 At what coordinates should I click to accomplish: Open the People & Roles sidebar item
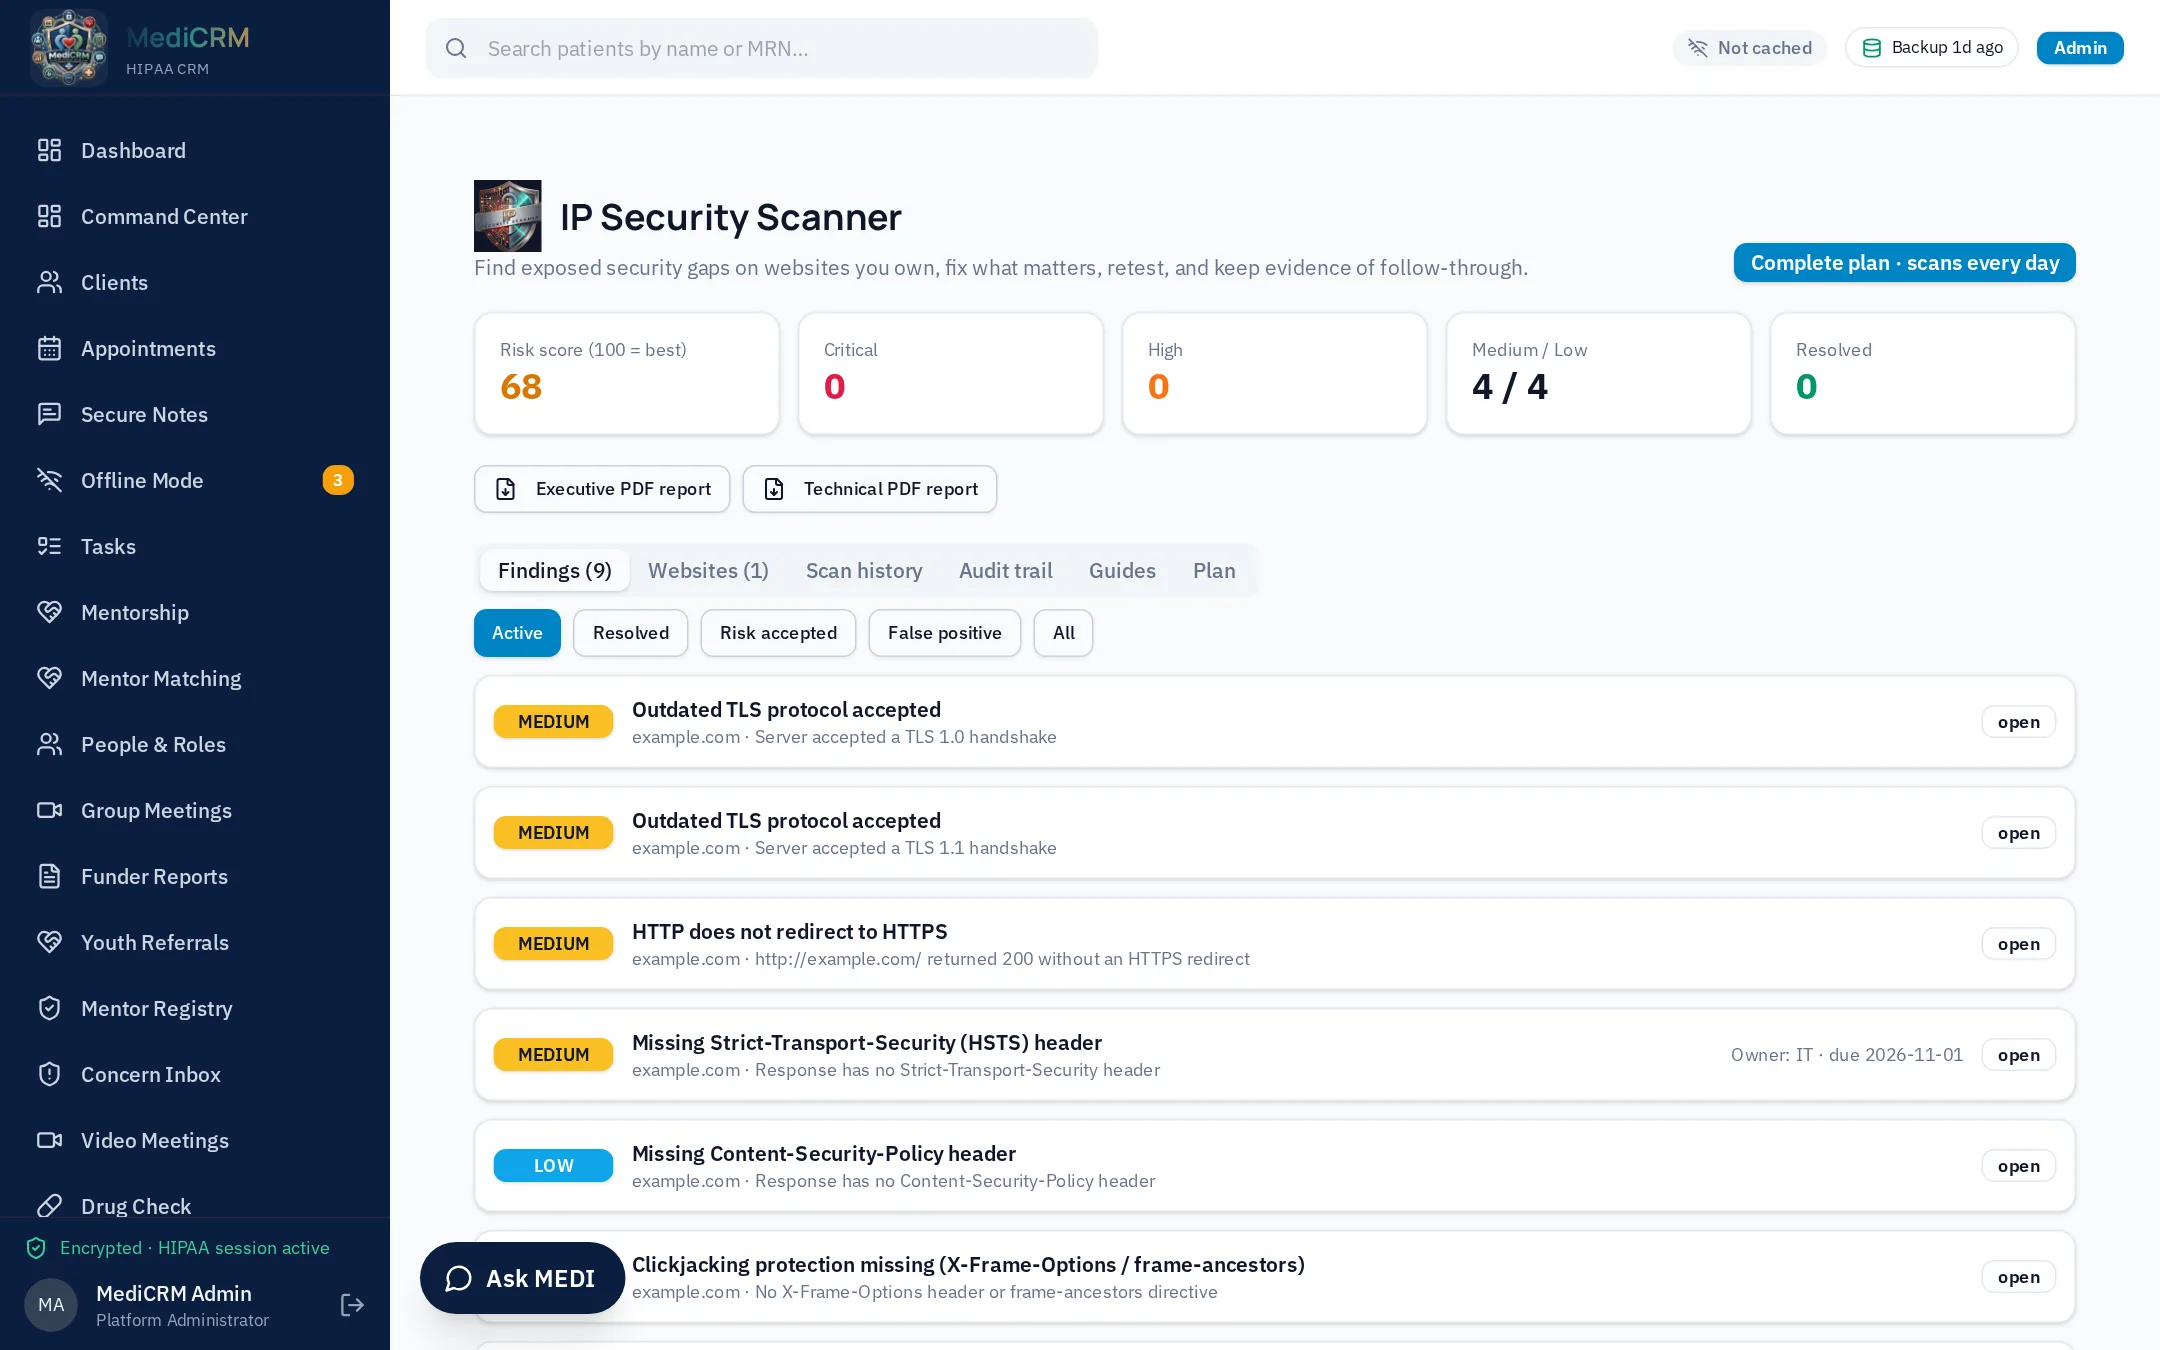(195, 744)
